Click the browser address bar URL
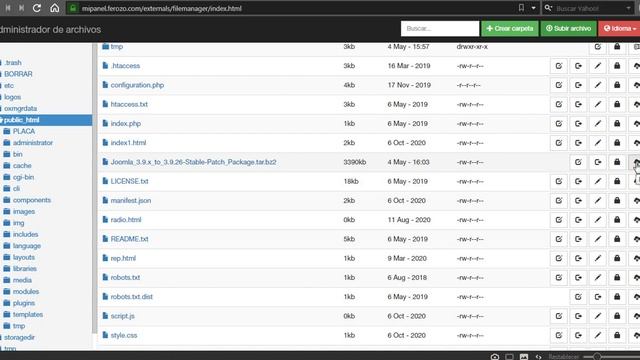 pyautogui.click(x=162, y=8)
